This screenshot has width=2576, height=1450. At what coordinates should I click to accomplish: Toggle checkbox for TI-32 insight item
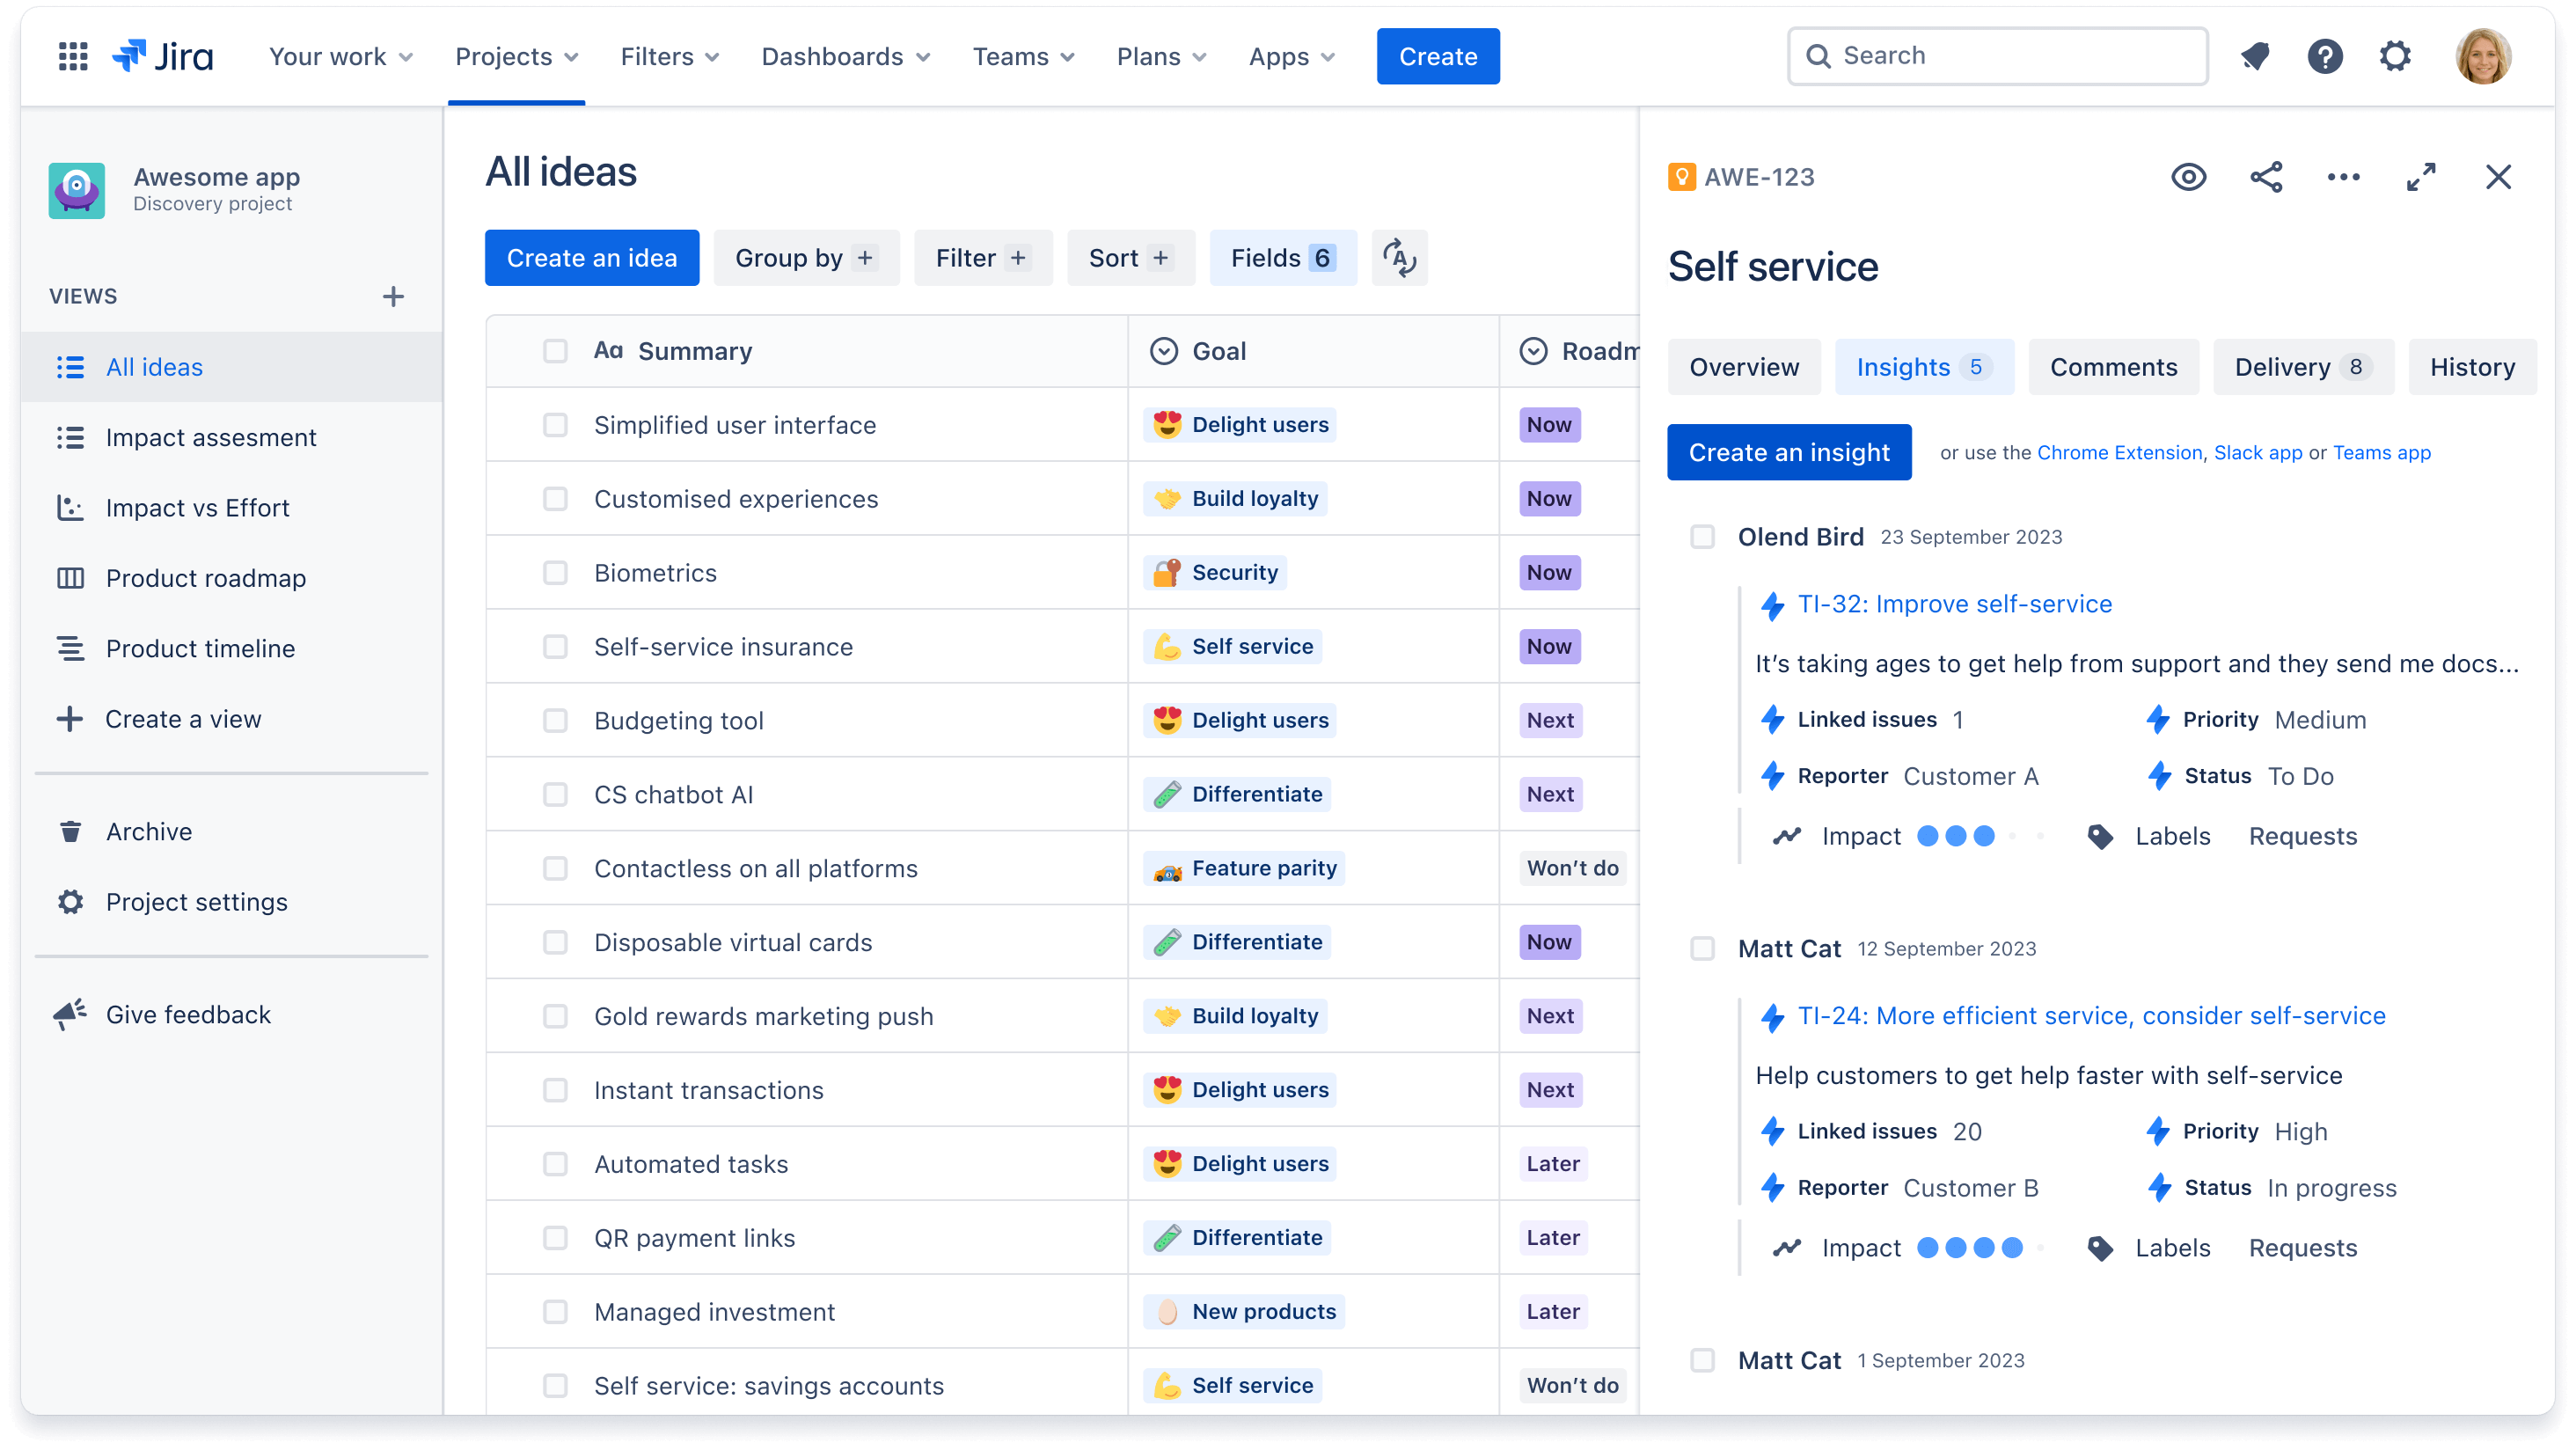(1702, 537)
